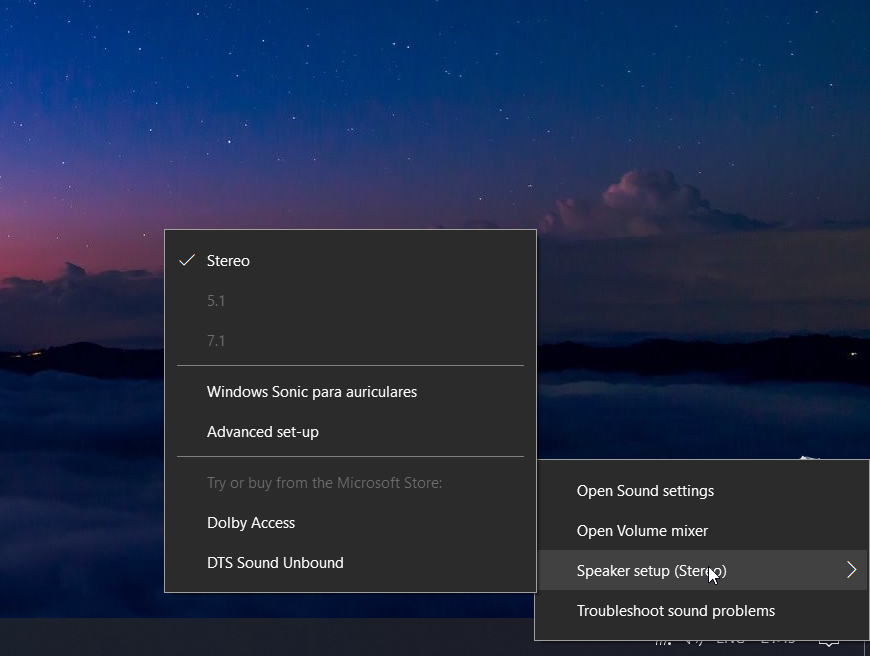Enable Windows Sonic para auriculares
Screen dimensions: 870x656
click(x=350, y=392)
